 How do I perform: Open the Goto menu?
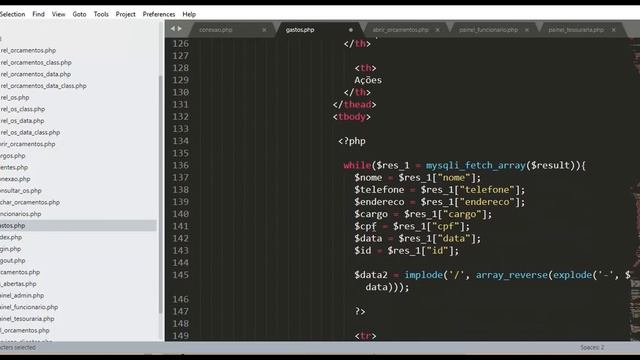tap(79, 14)
